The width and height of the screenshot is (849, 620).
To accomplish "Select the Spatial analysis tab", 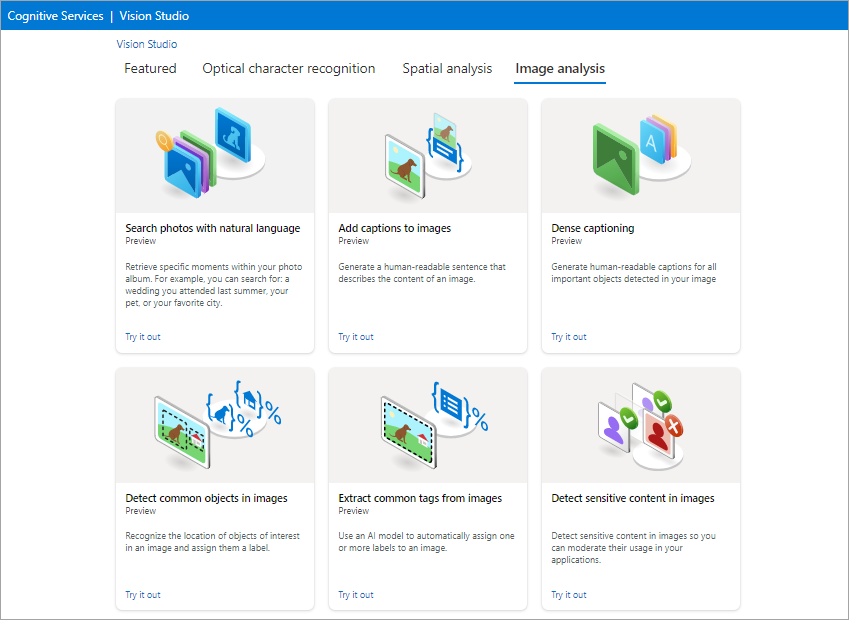I will click(x=447, y=68).
